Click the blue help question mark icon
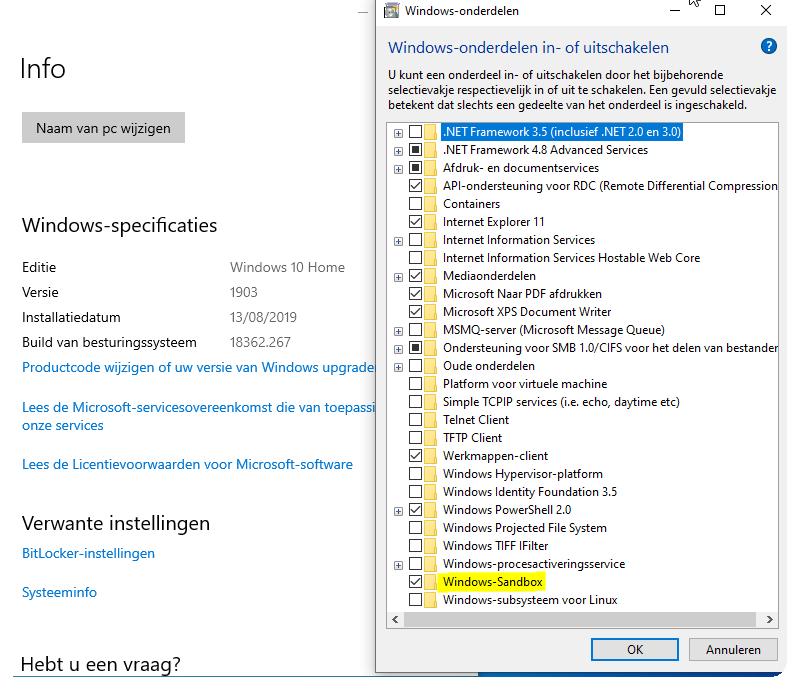Image resolution: width=787 pixels, height=677 pixels. pyautogui.click(x=768, y=46)
